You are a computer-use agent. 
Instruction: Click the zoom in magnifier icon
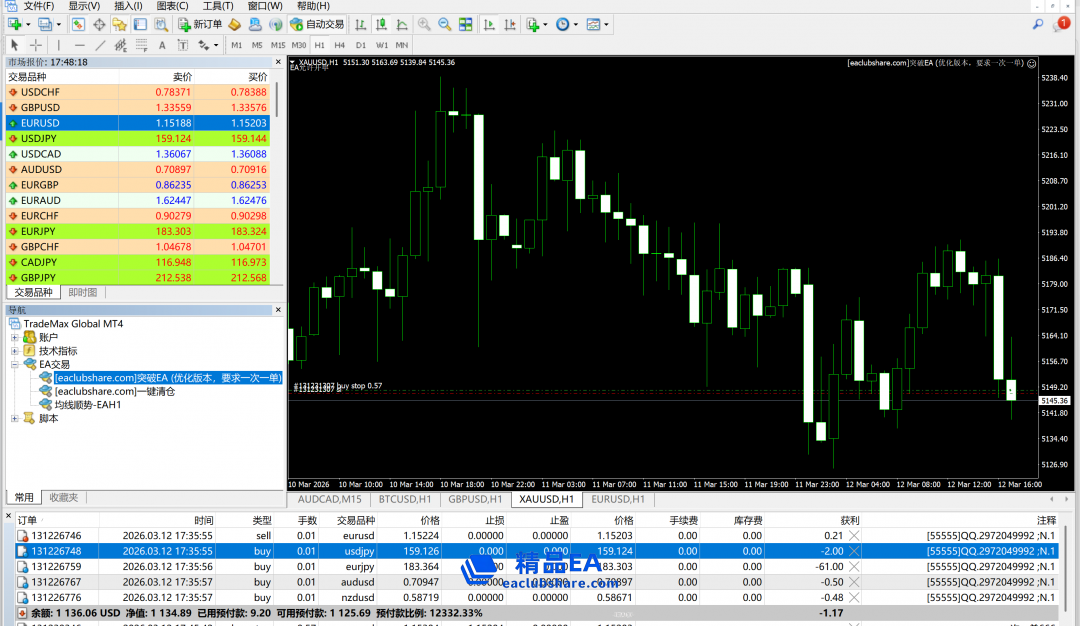tap(424, 24)
